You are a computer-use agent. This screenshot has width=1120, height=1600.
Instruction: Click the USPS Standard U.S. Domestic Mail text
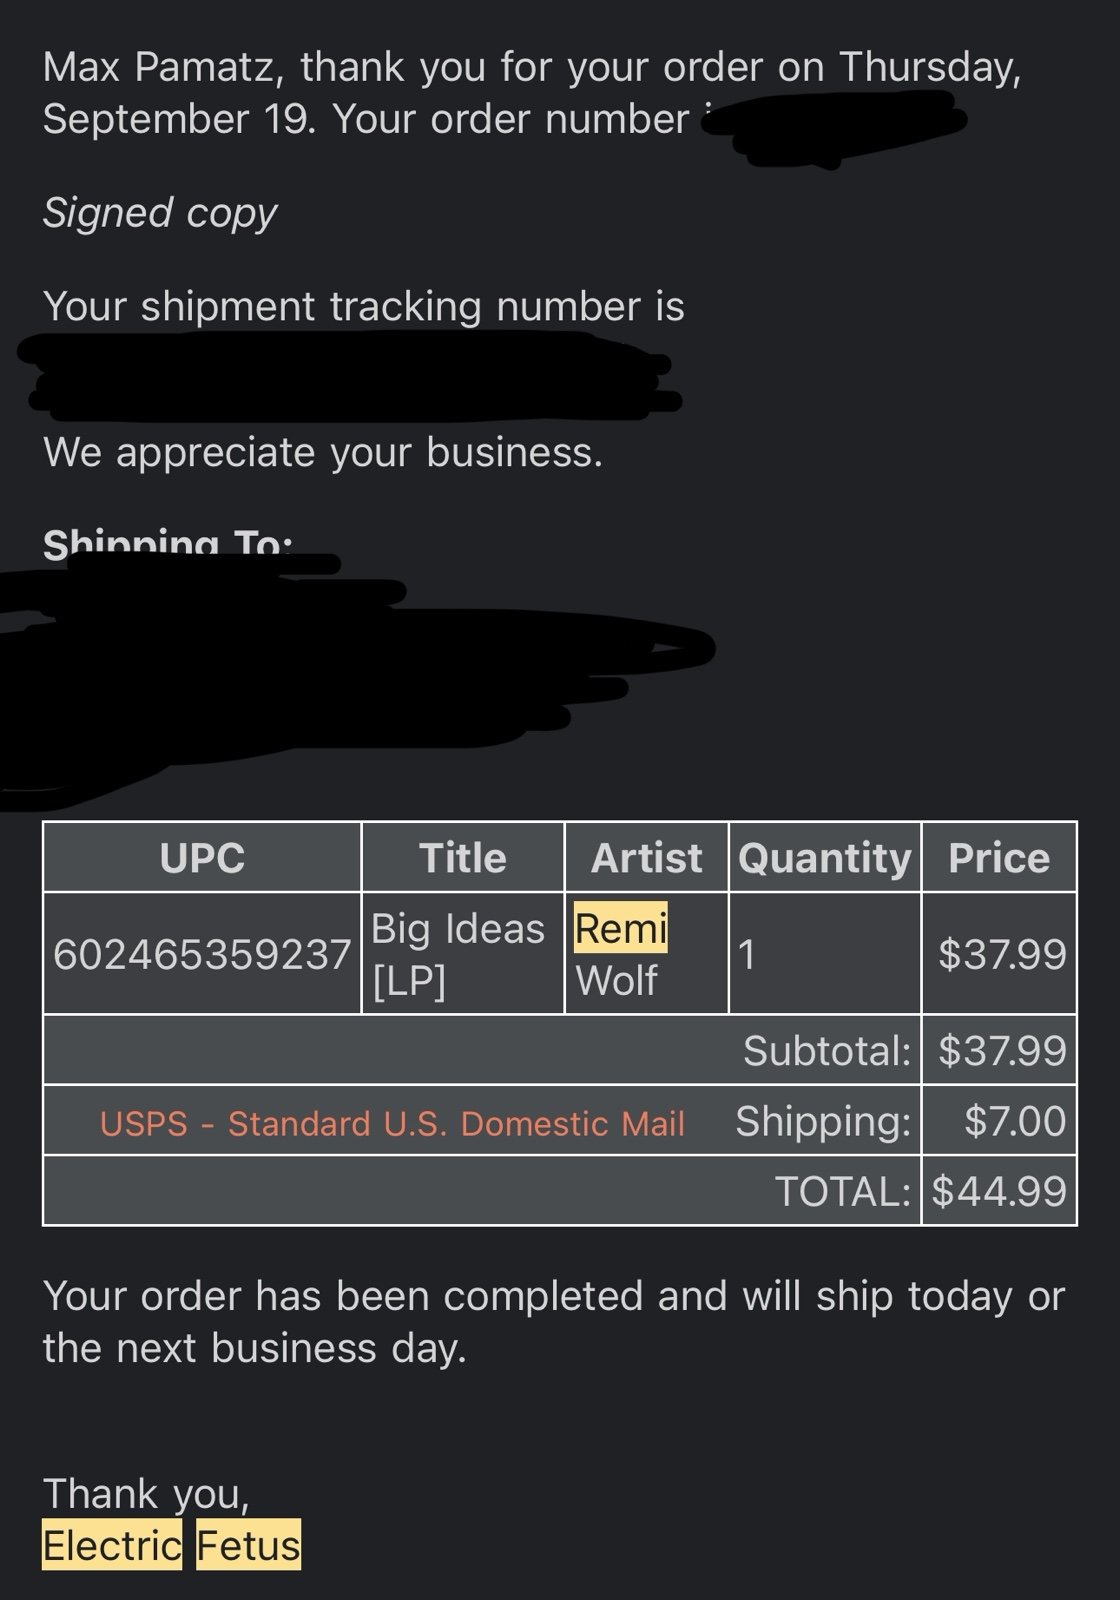tap(392, 1123)
